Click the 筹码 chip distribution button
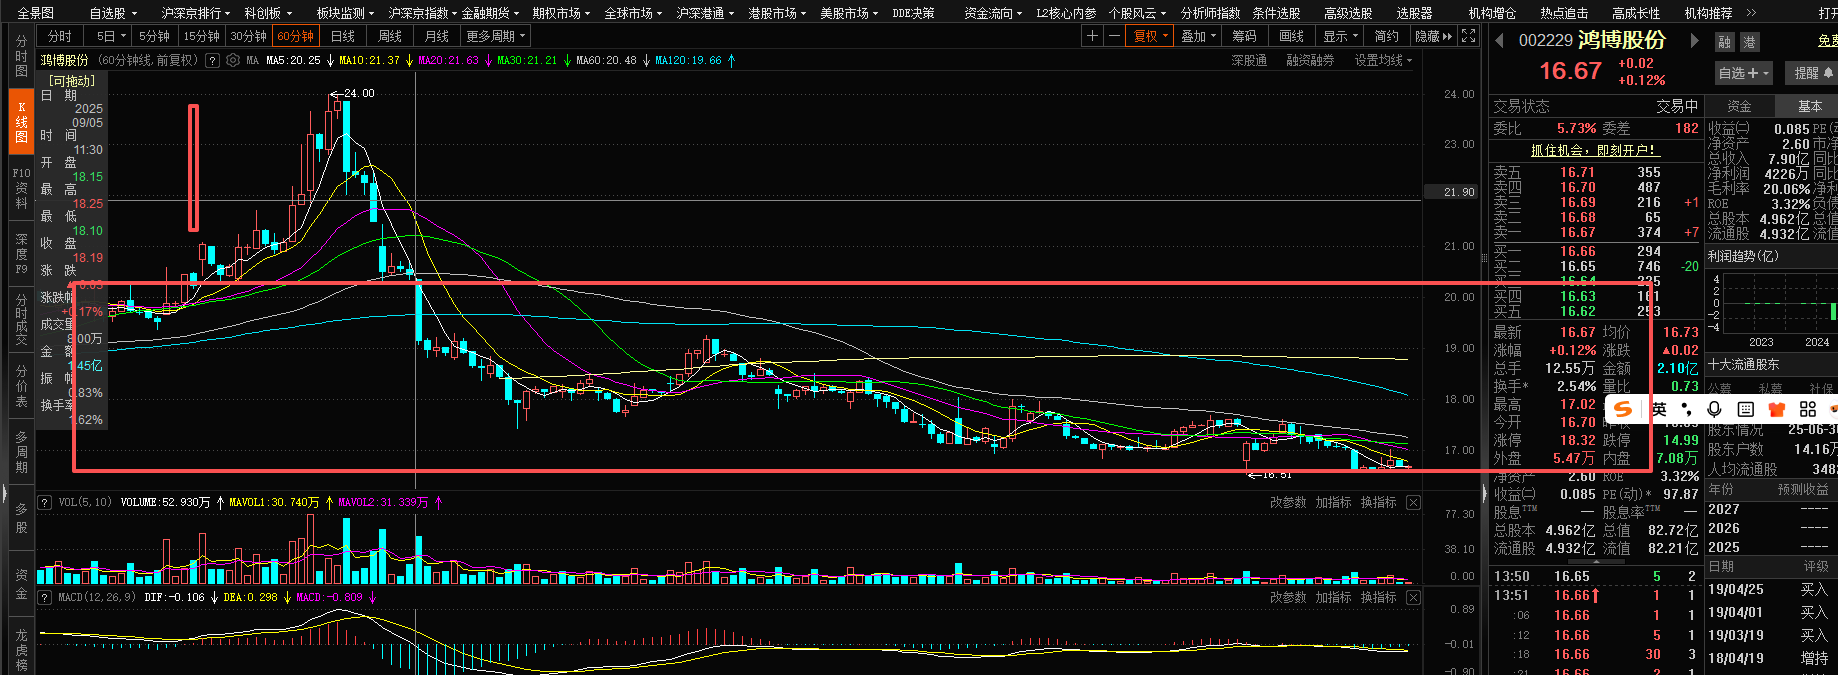The image size is (1838, 675). coord(1244,36)
